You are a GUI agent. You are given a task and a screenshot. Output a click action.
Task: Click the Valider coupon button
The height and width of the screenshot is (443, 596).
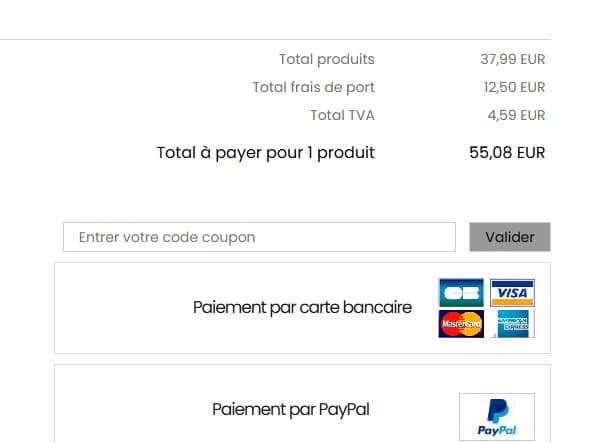510,237
